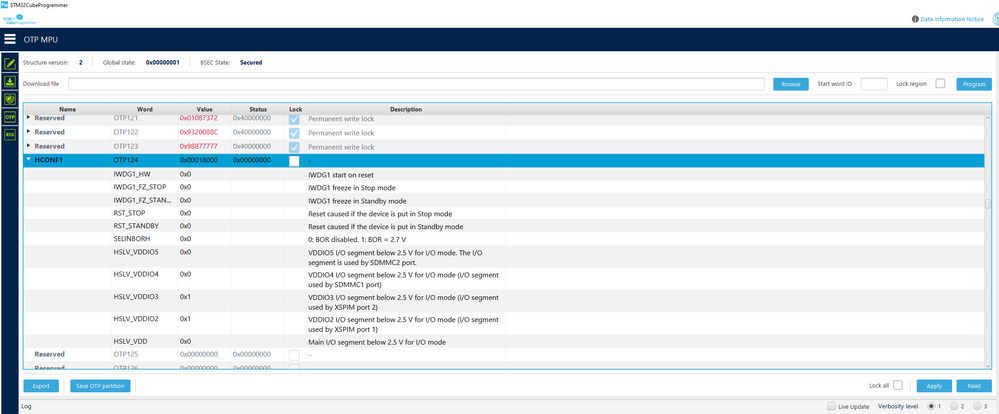The image size is (999, 414).
Task: Click the Value column header
Action: (205, 110)
